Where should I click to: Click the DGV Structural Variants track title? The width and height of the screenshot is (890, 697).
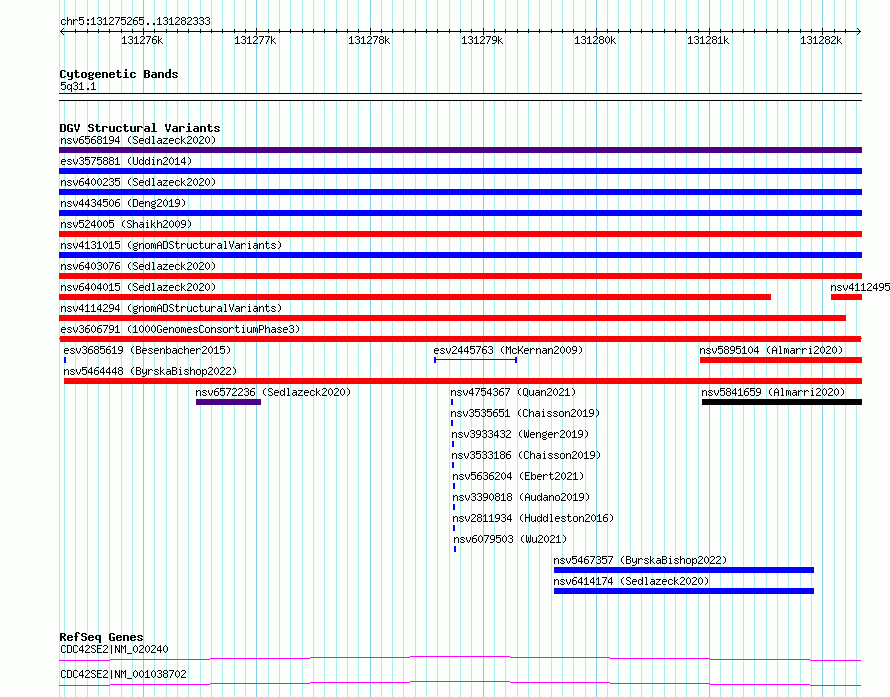[x=140, y=128]
